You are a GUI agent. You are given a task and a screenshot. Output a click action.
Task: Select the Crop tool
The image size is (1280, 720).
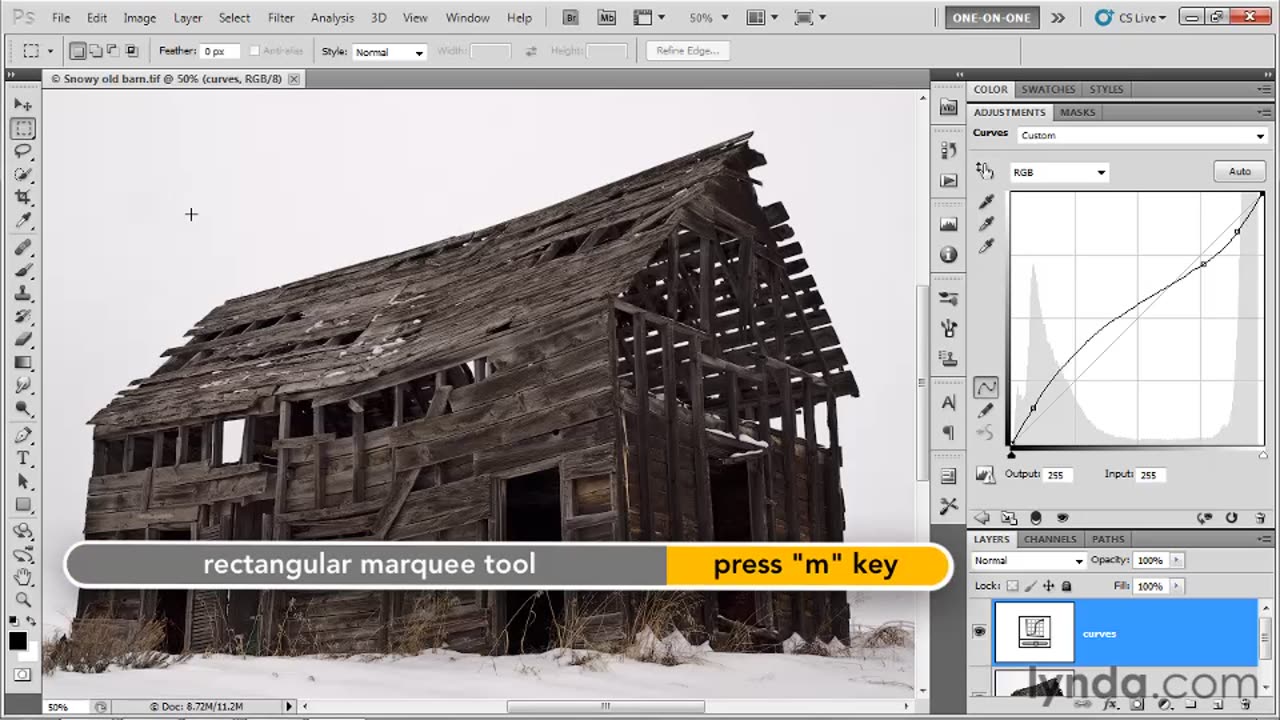coord(23,197)
